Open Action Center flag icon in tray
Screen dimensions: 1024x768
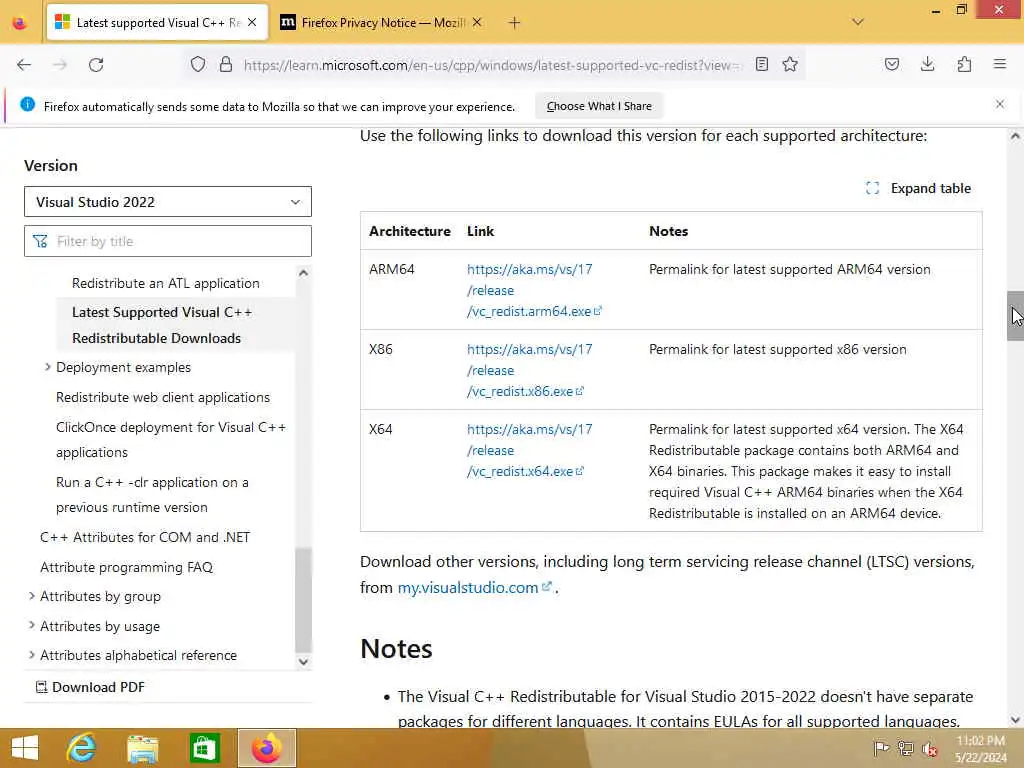point(881,748)
